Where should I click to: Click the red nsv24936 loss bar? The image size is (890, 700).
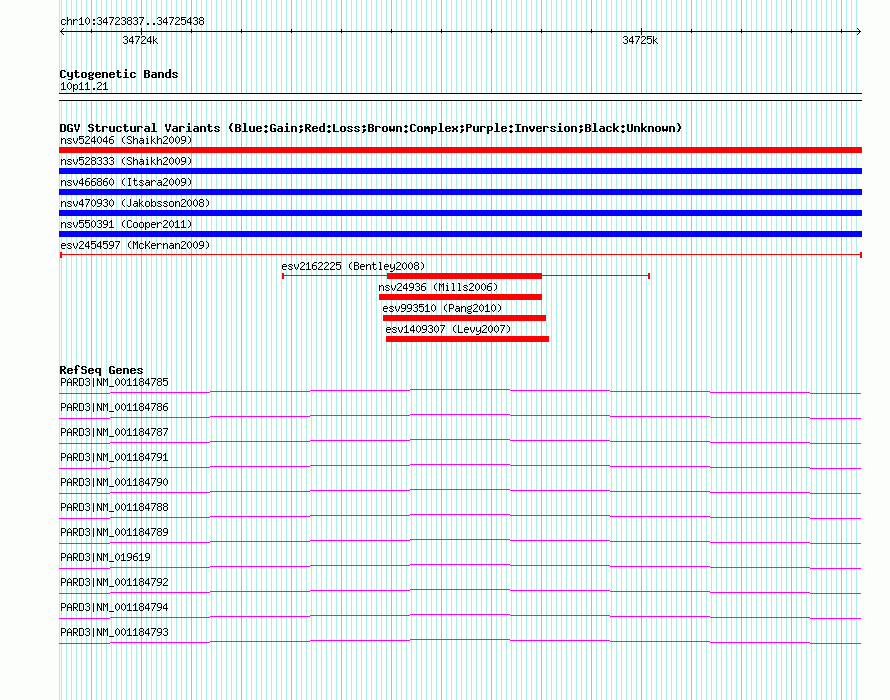[x=460, y=297]
